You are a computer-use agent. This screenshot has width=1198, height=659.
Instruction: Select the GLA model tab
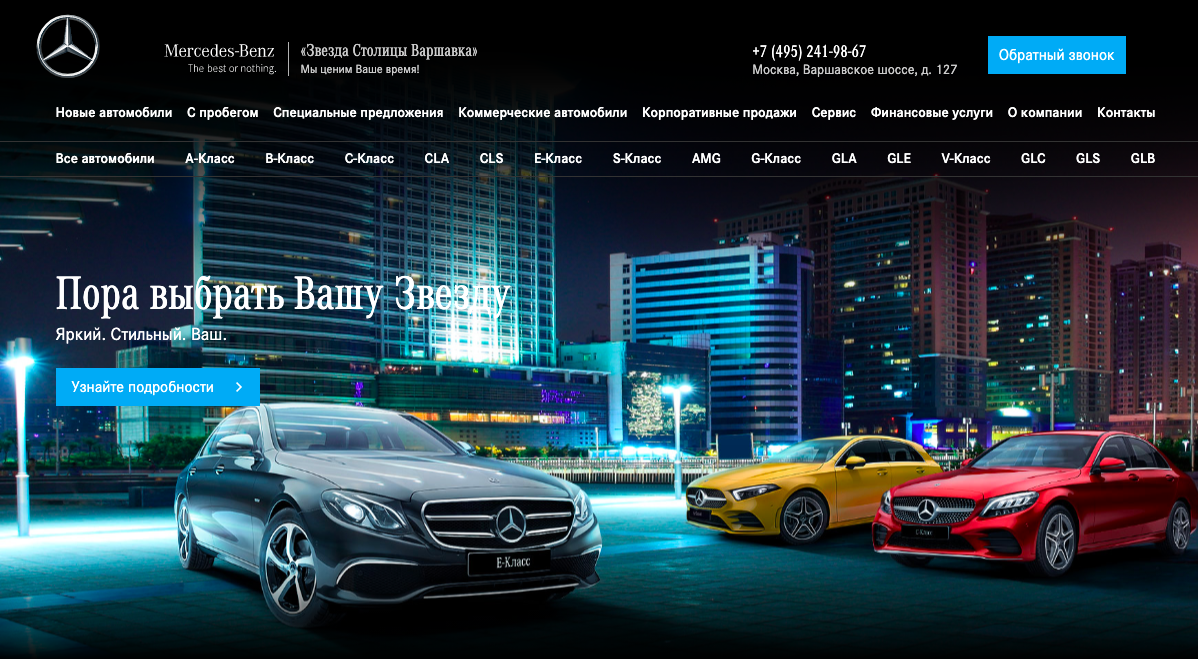pos(844,159)
